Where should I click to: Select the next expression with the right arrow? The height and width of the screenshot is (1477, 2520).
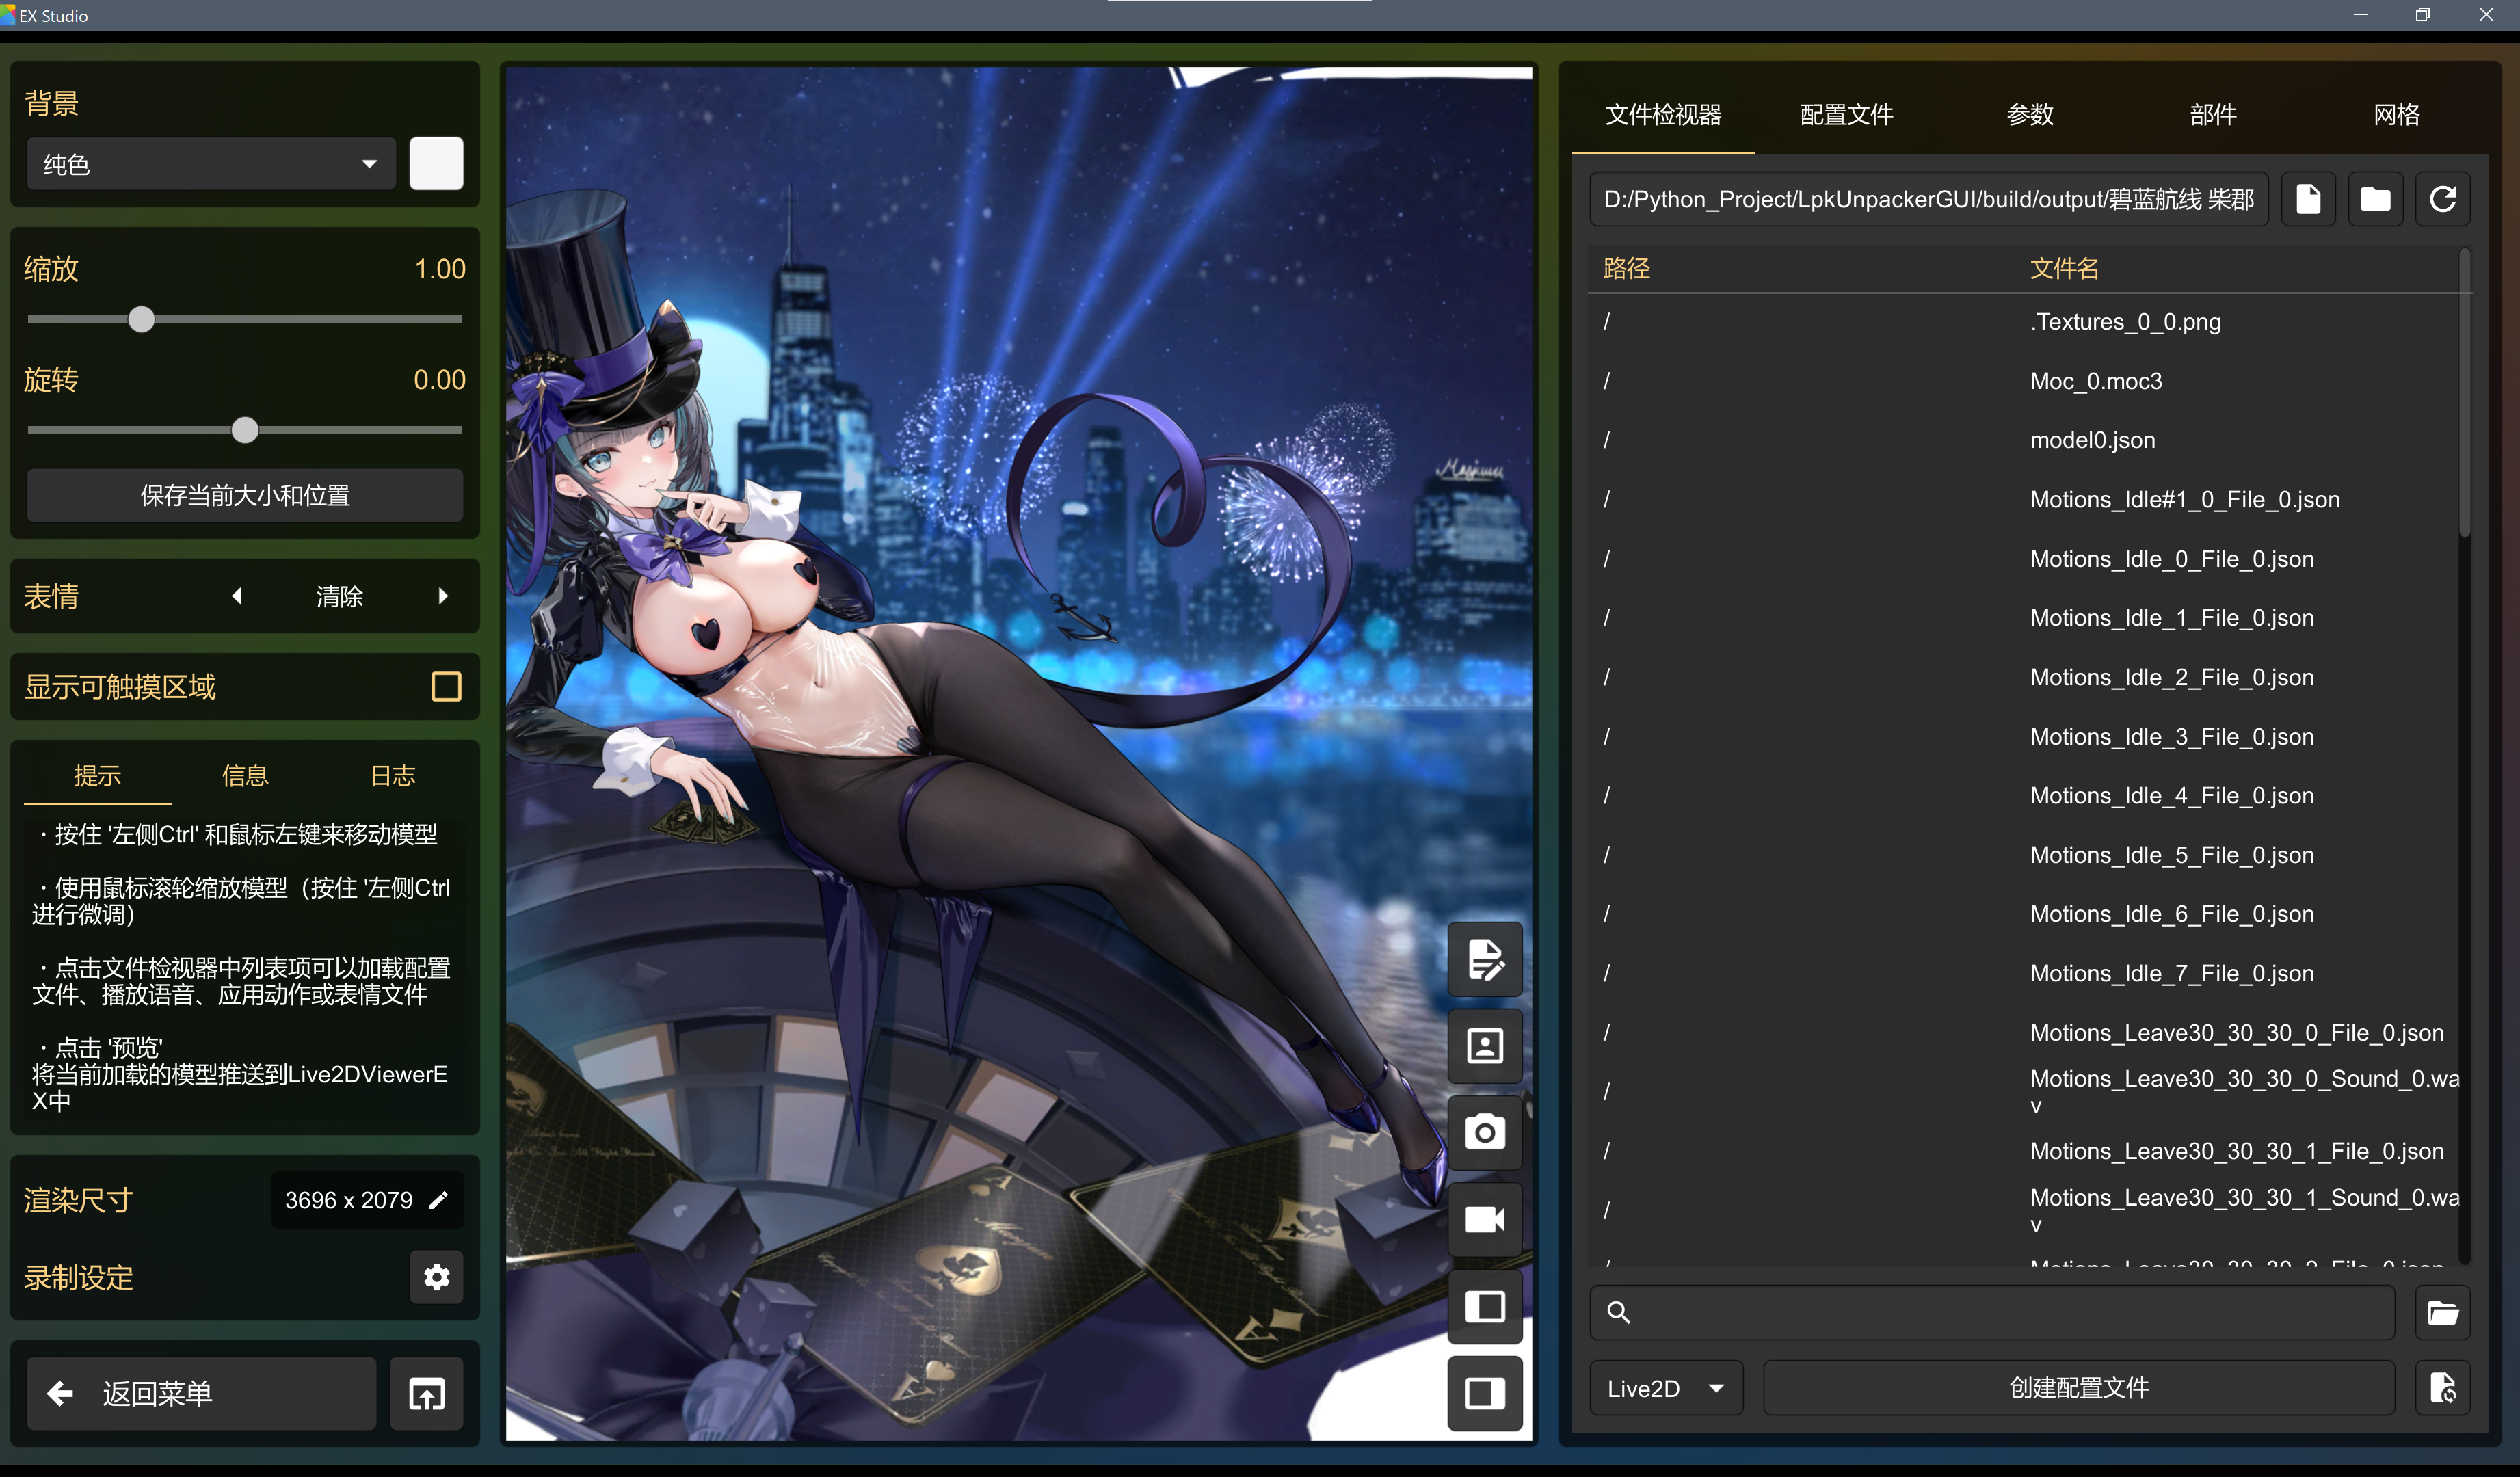(443, 596)
